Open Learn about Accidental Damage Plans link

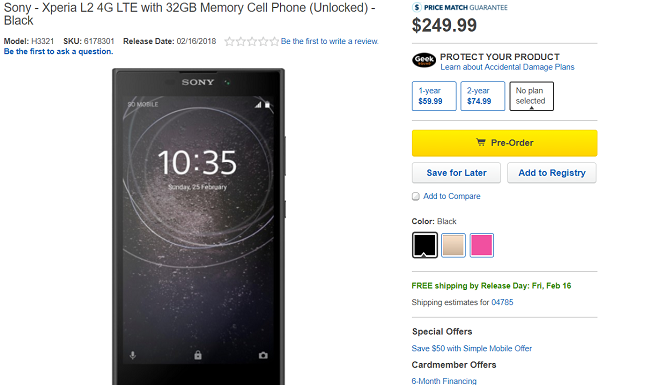[x=507, y=67]
